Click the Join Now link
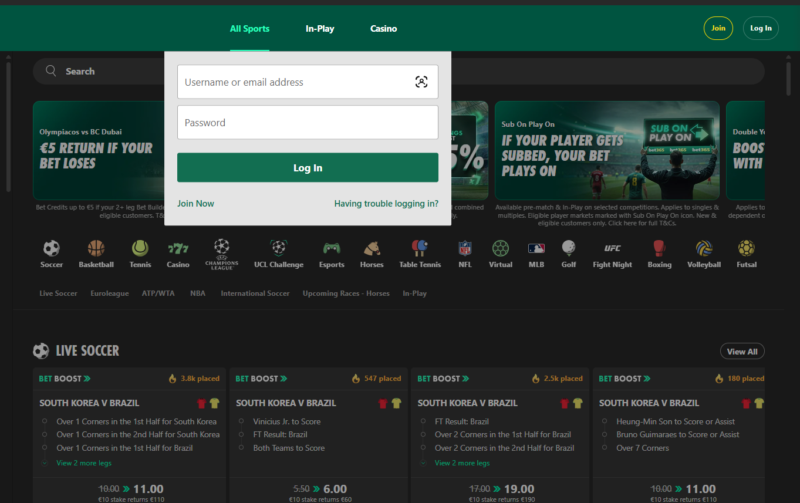 [195, 204]
